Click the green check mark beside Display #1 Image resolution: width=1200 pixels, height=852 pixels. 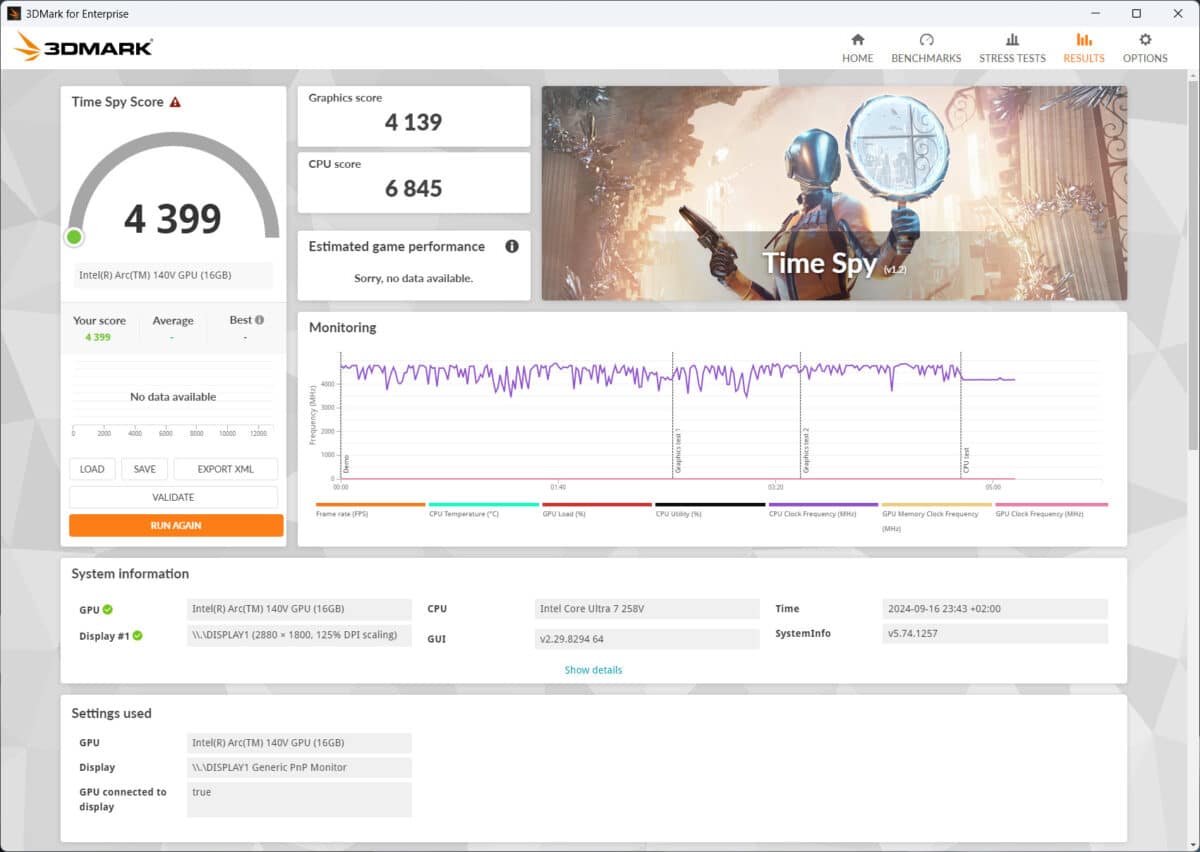click(x=138, y=635)
